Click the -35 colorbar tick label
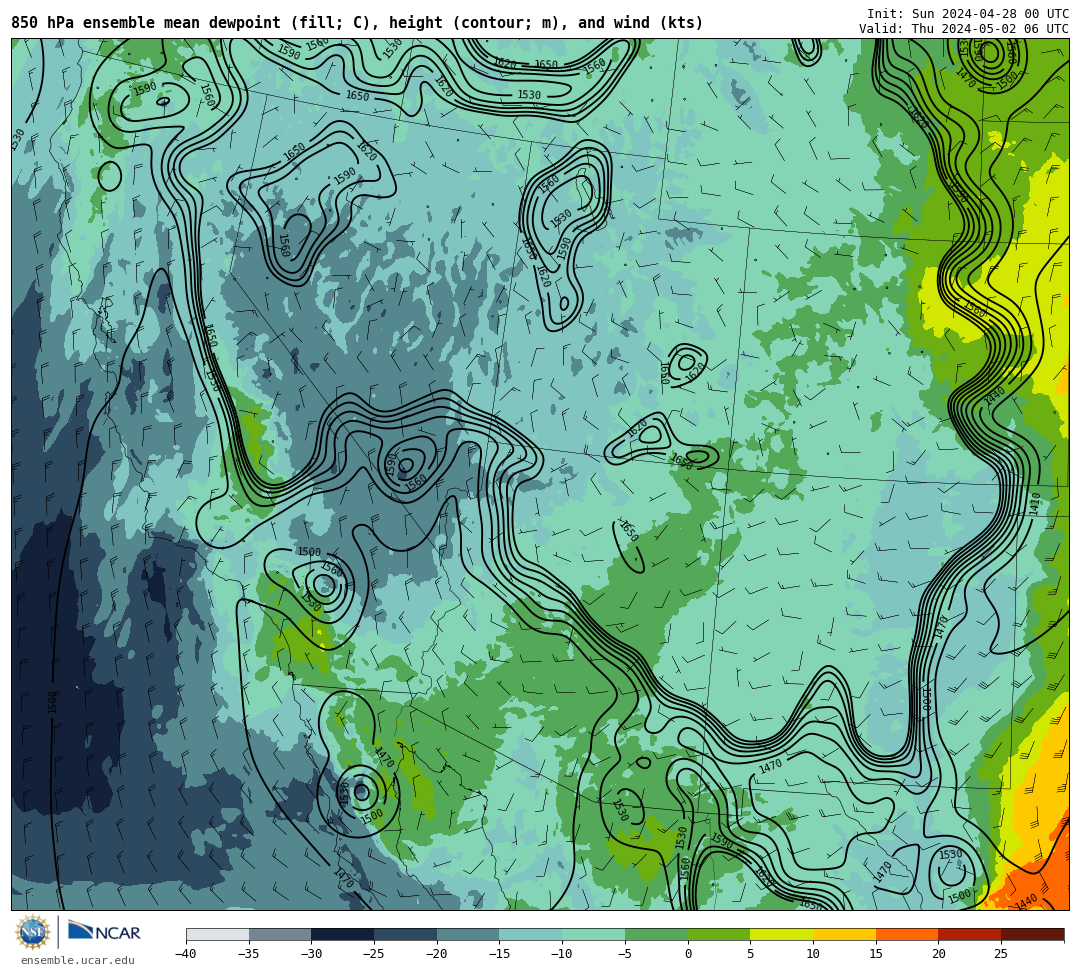The width and height of the screenshot is (1080, 973). tap(249, 954)
